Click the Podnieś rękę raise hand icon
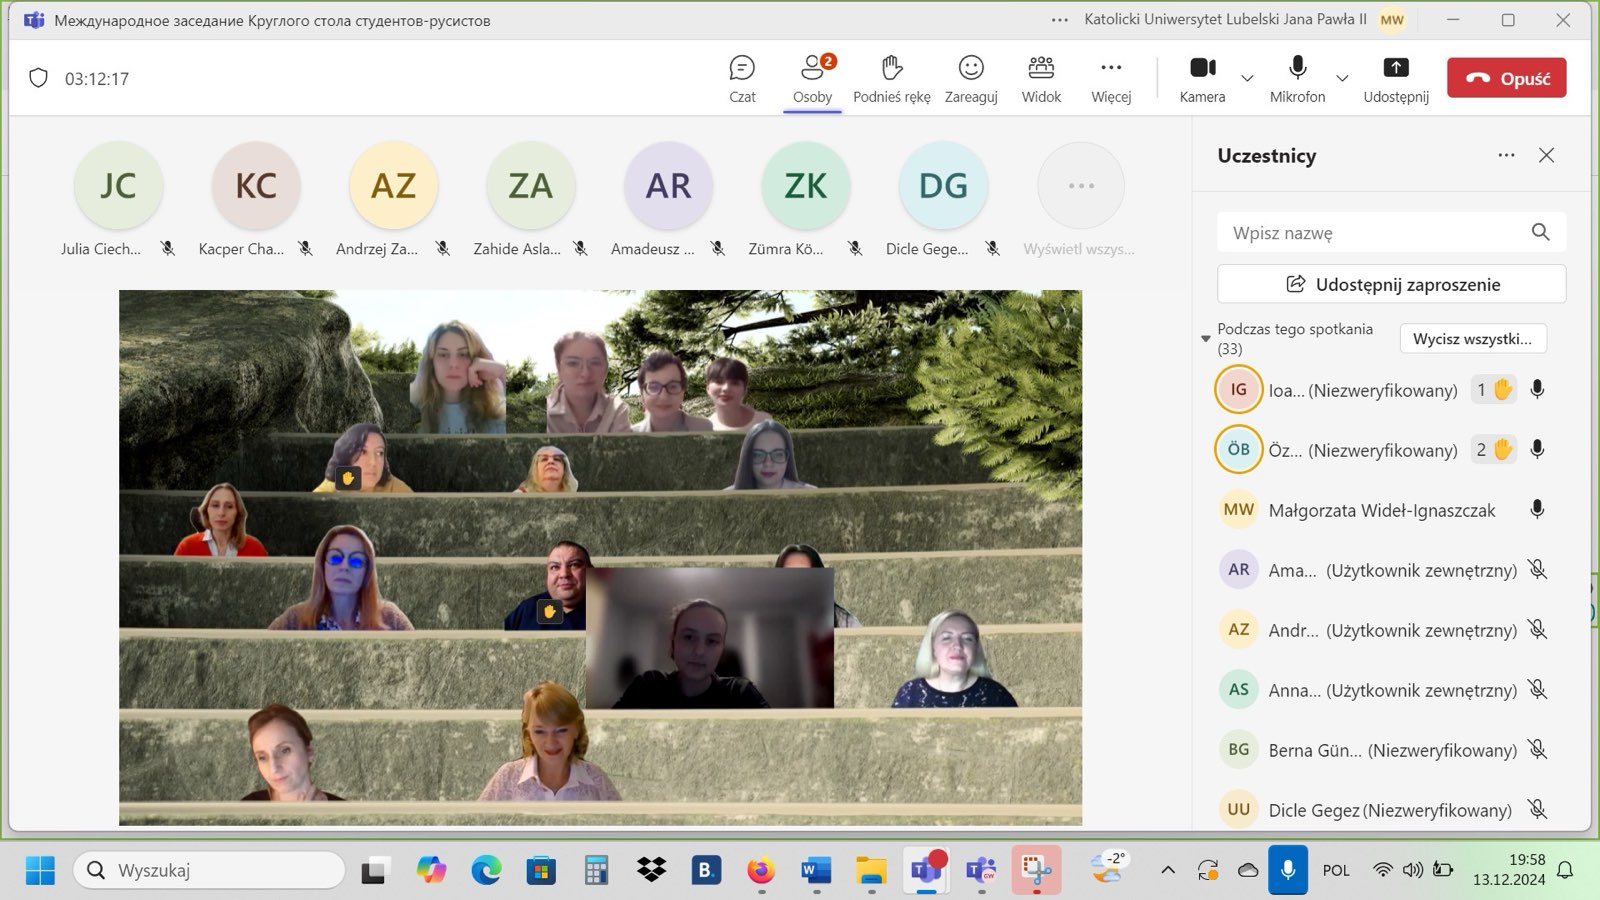The height and width of the screenshot is (900, 1600). [x=891, y=68]
